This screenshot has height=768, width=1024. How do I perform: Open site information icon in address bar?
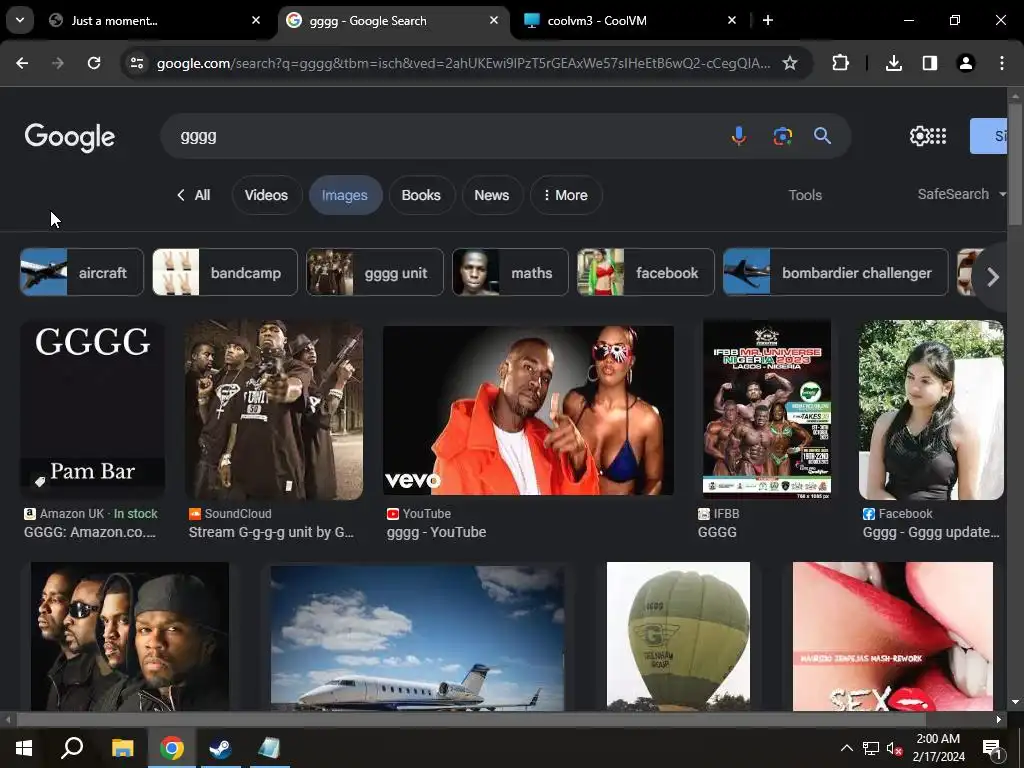(x=137, y=63)
